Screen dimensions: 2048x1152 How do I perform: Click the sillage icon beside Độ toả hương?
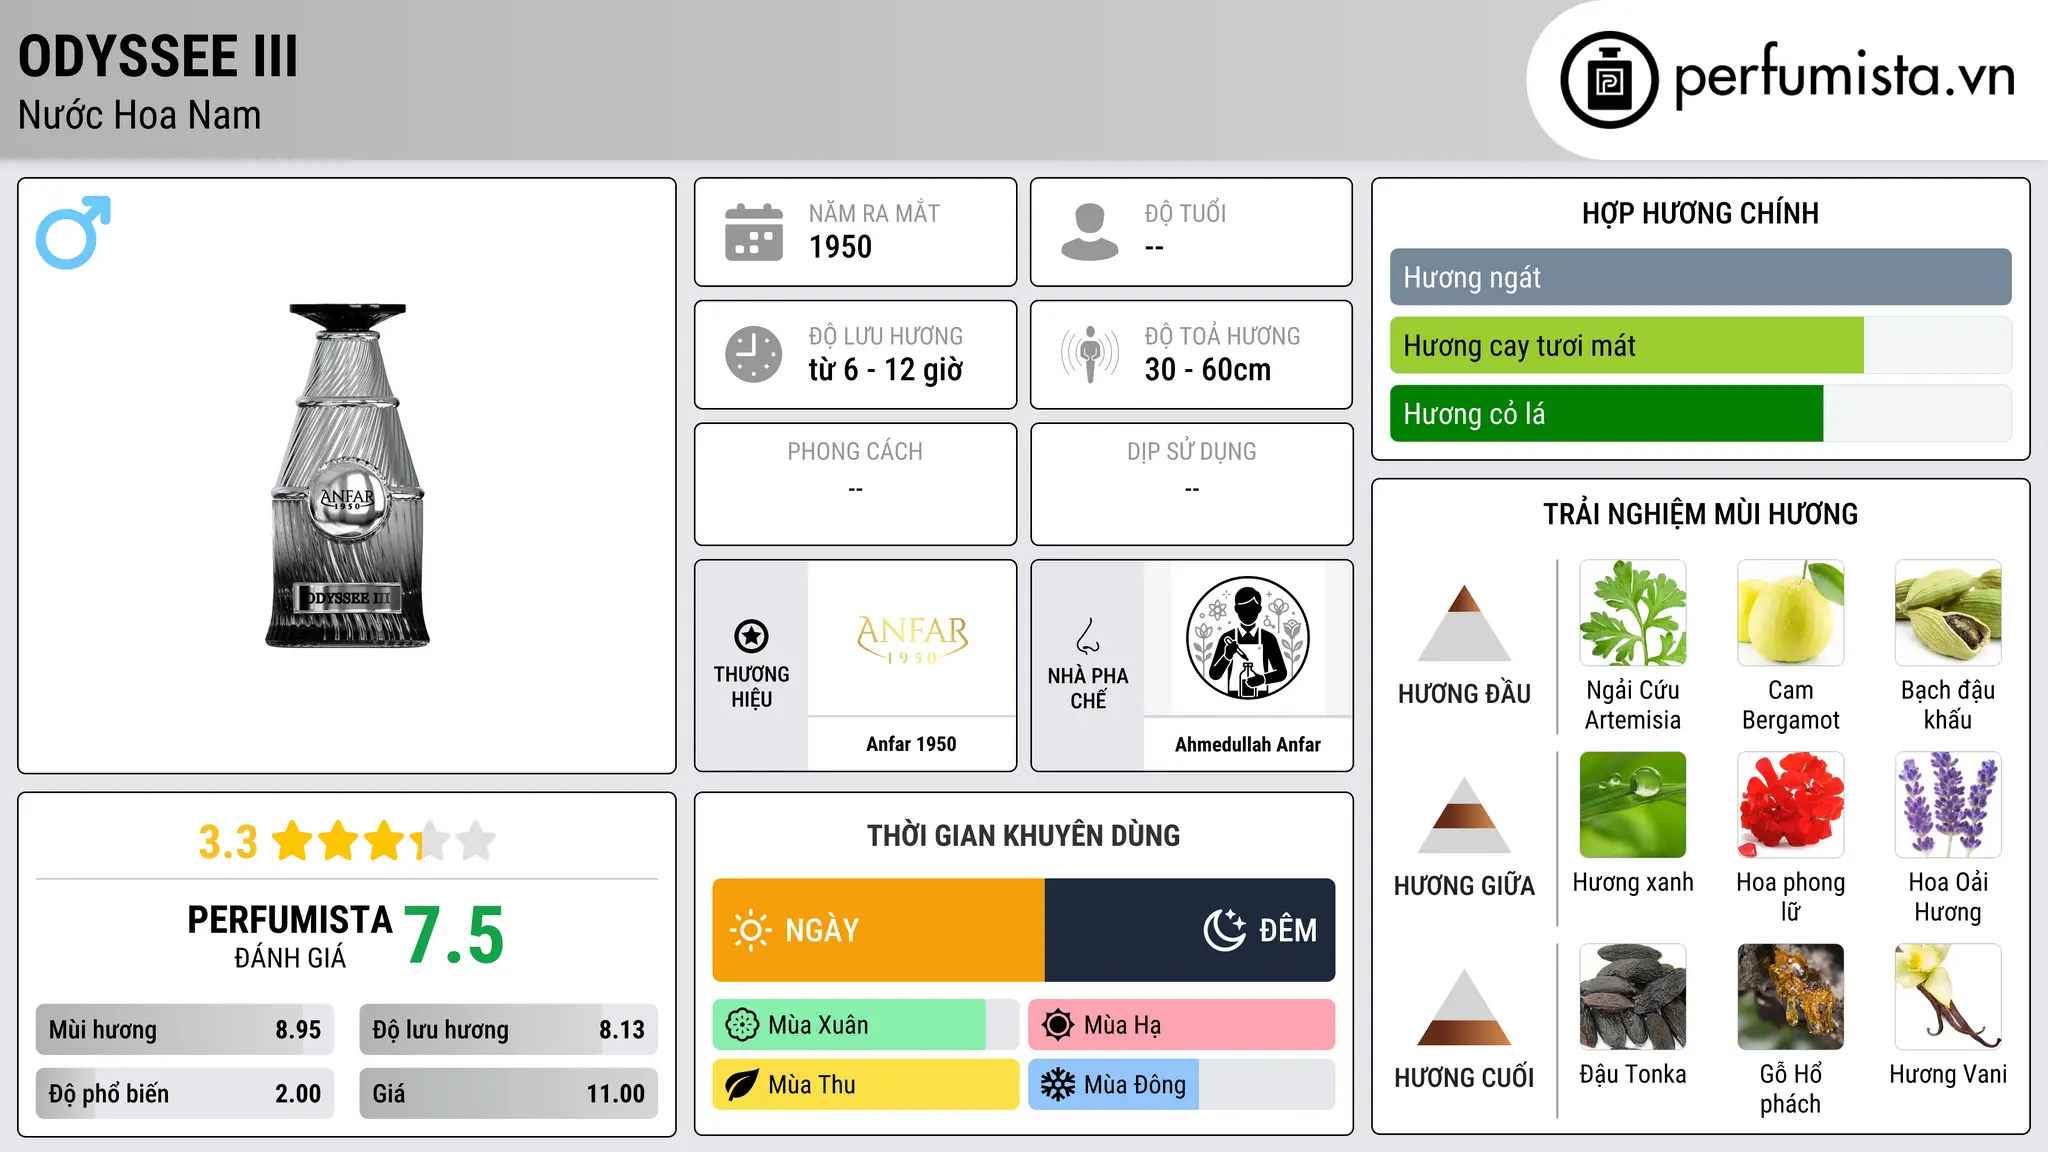coord(1090,354)
